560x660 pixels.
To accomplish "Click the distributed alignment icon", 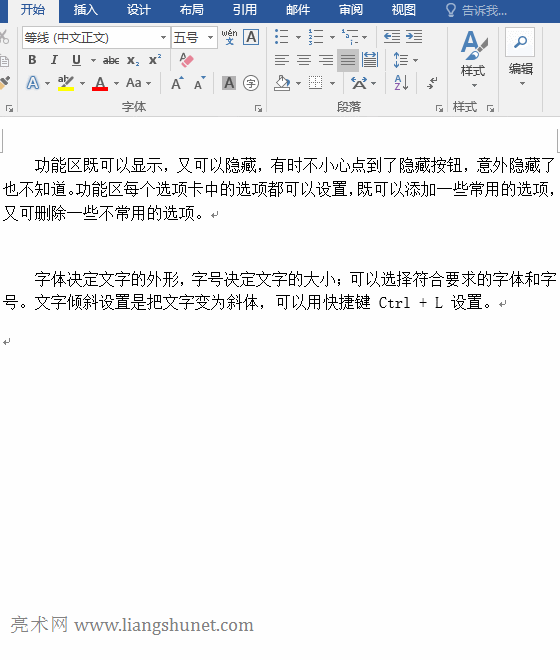I will click(x=370, y=60).
